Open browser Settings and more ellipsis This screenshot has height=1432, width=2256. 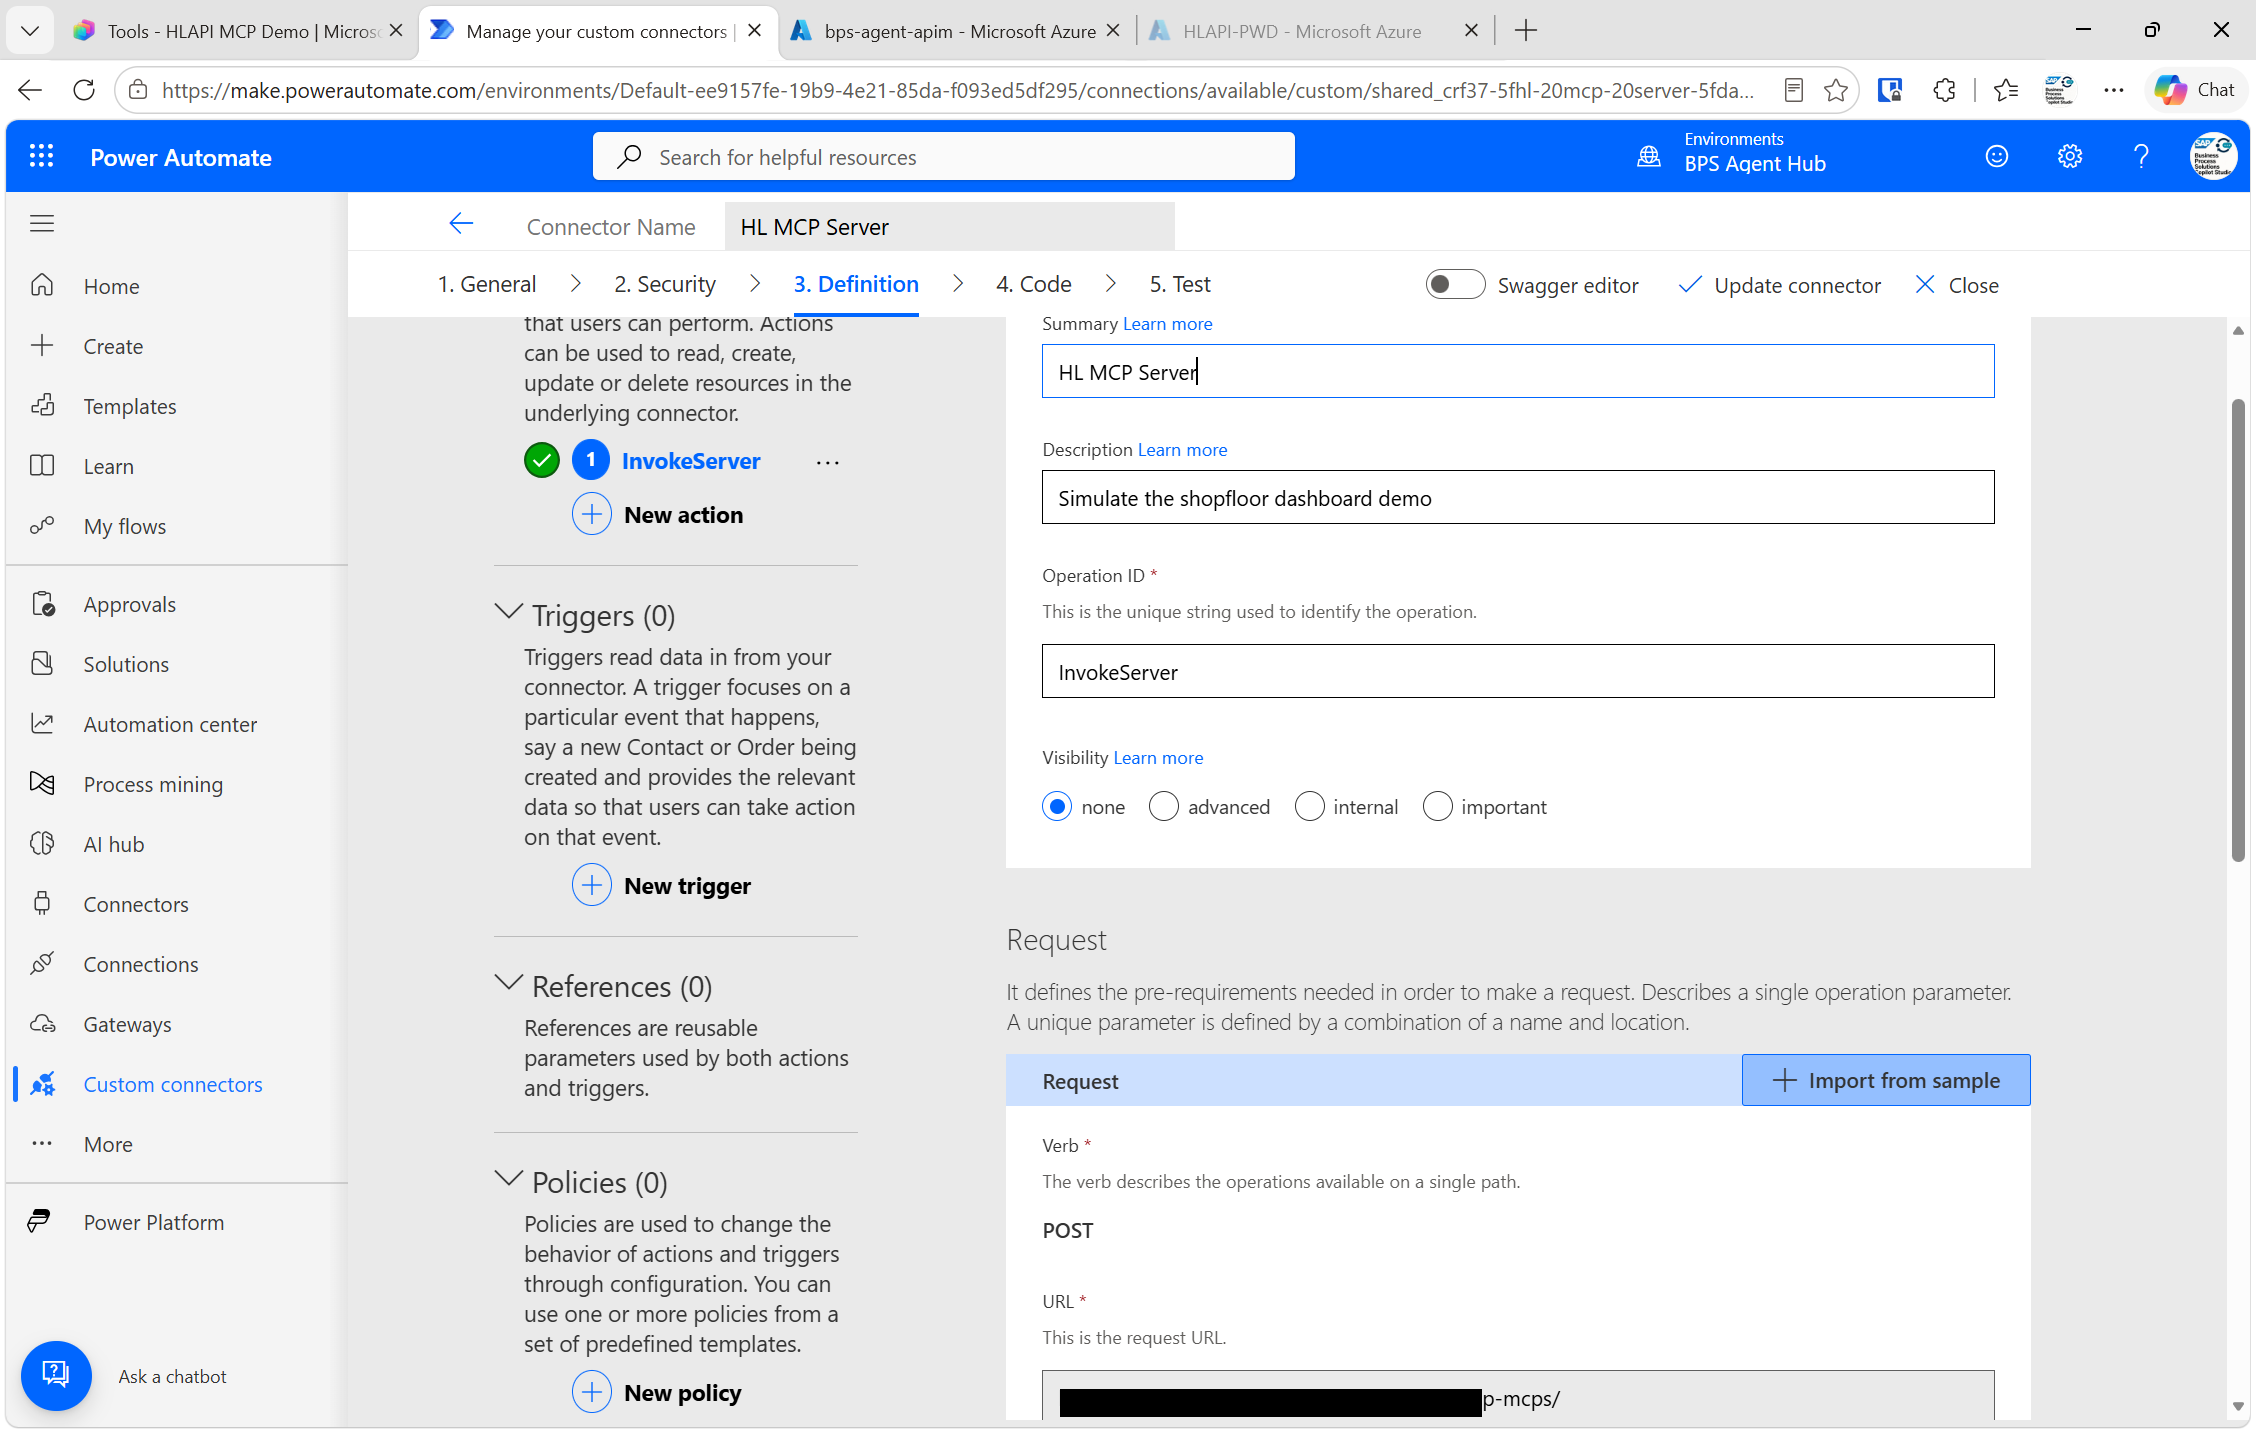(2114, 90)
